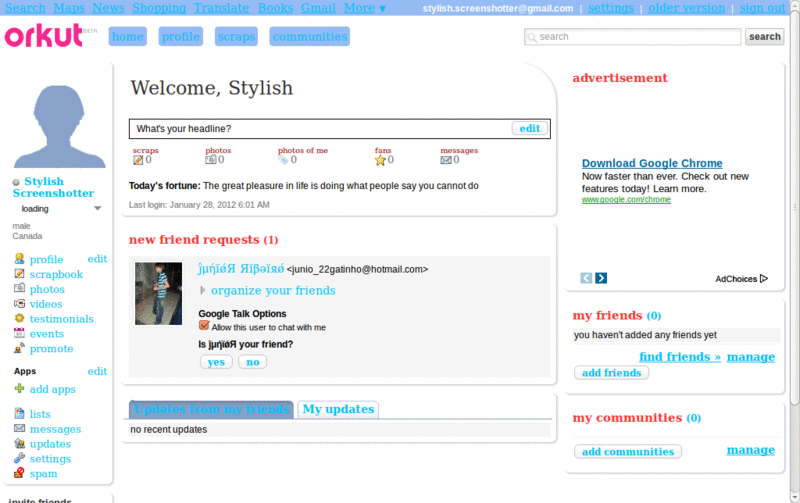800x503 pixels.
Task: Open the older version link
Action: tap(686, 8)
